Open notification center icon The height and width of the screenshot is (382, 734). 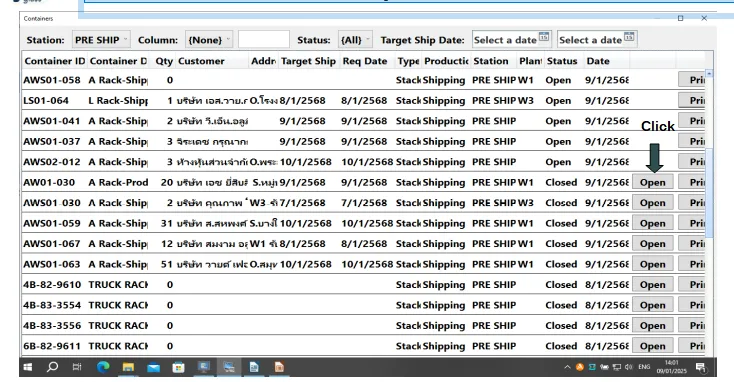(x=700, y=367)
